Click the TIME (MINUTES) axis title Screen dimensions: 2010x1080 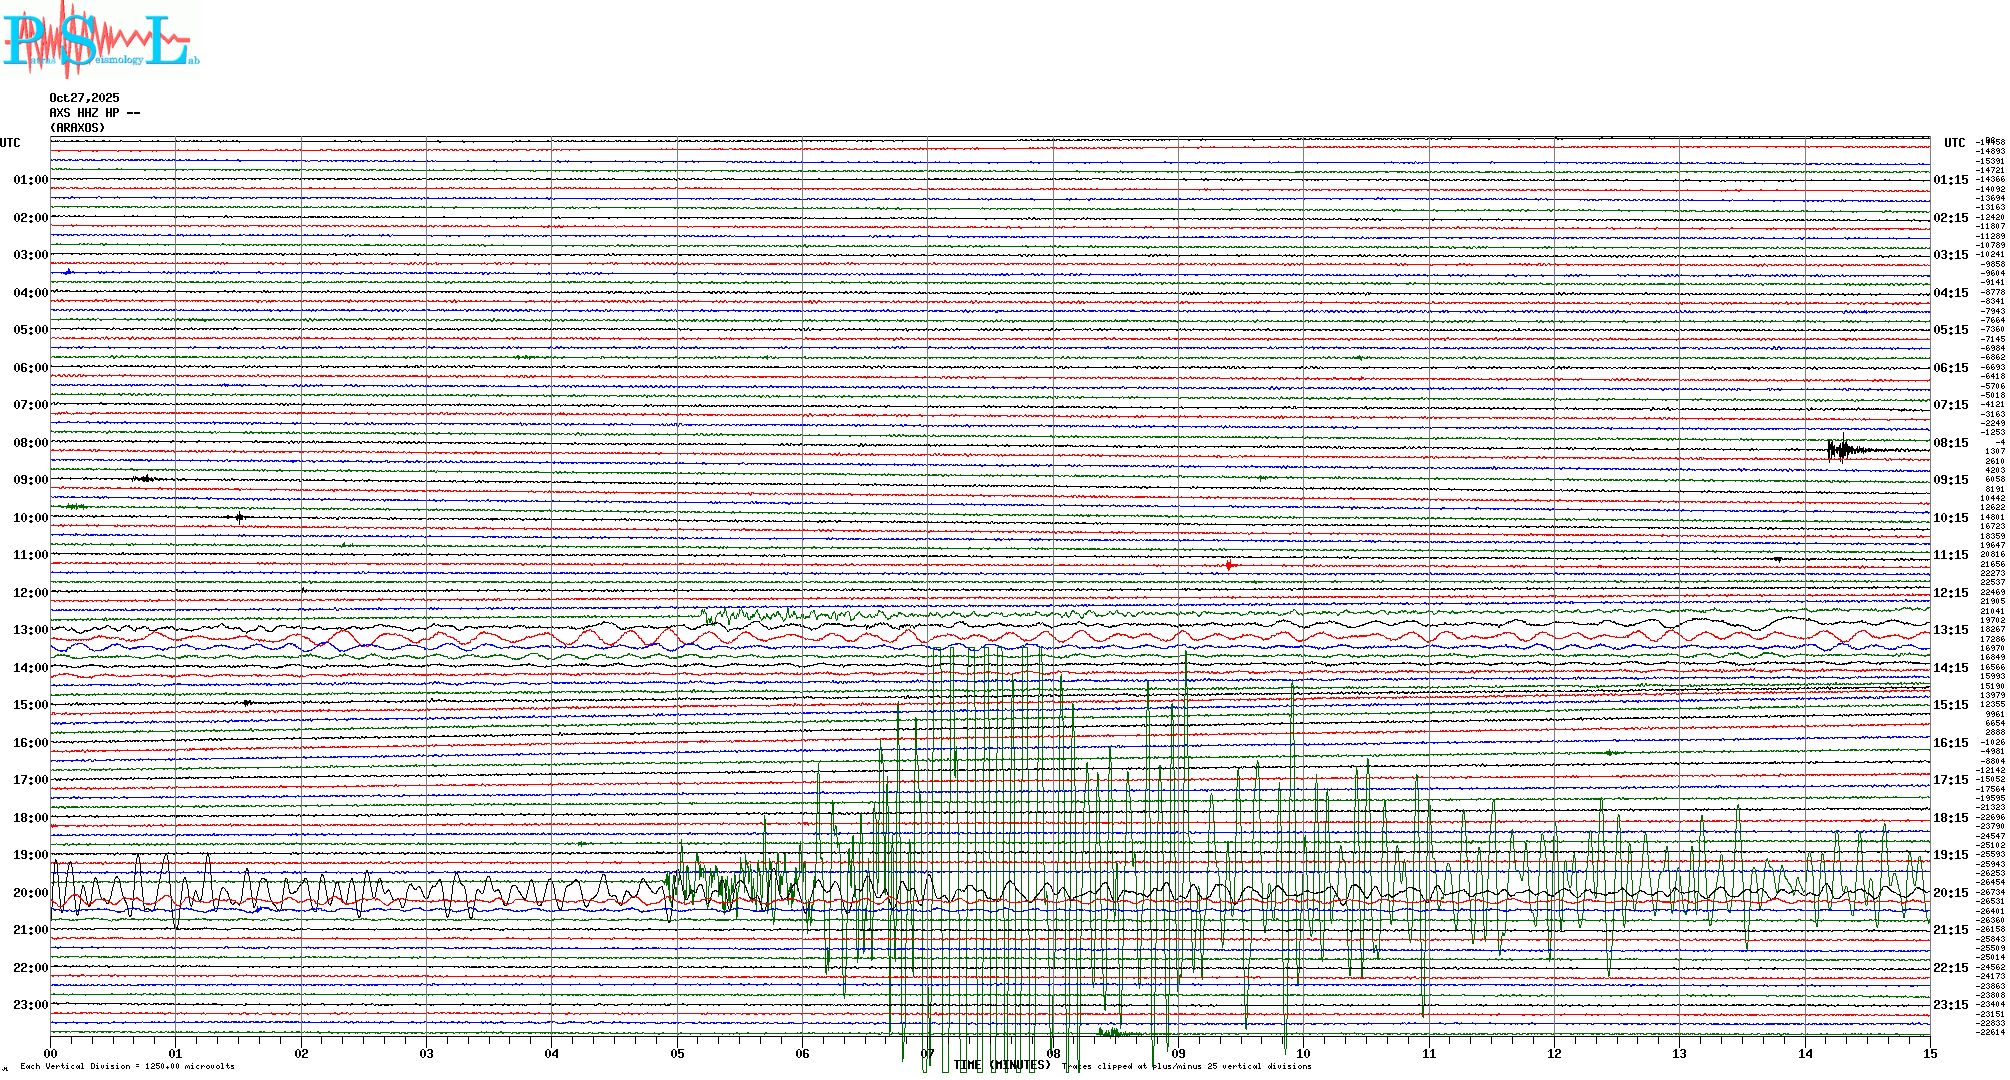click(1003, 1066)
